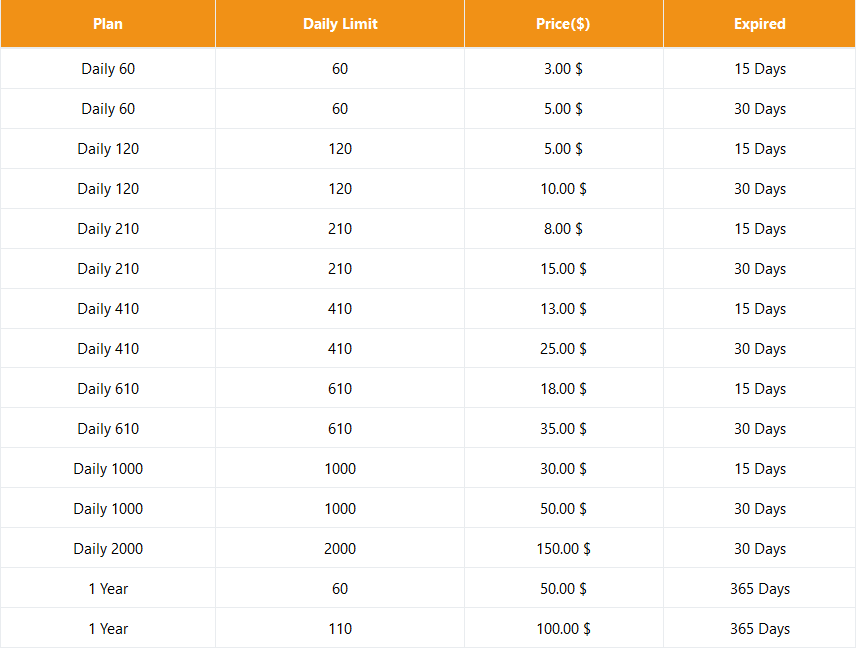Click 5.00 $ in the Daily 60 row

(563, 109)
